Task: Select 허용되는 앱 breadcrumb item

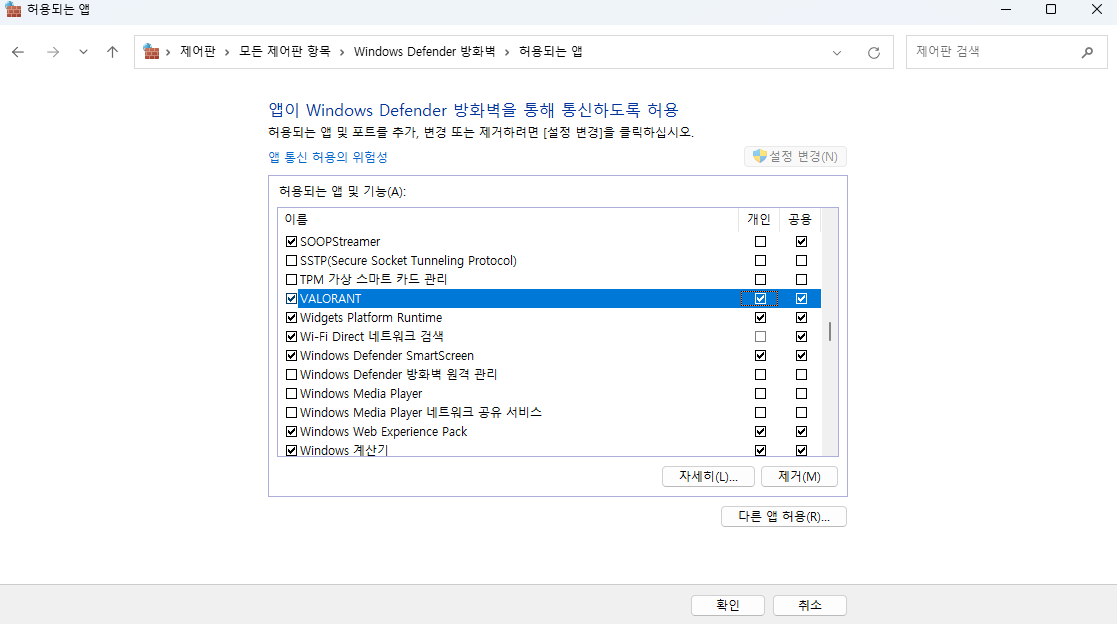Action: click(x=551, y=51)
